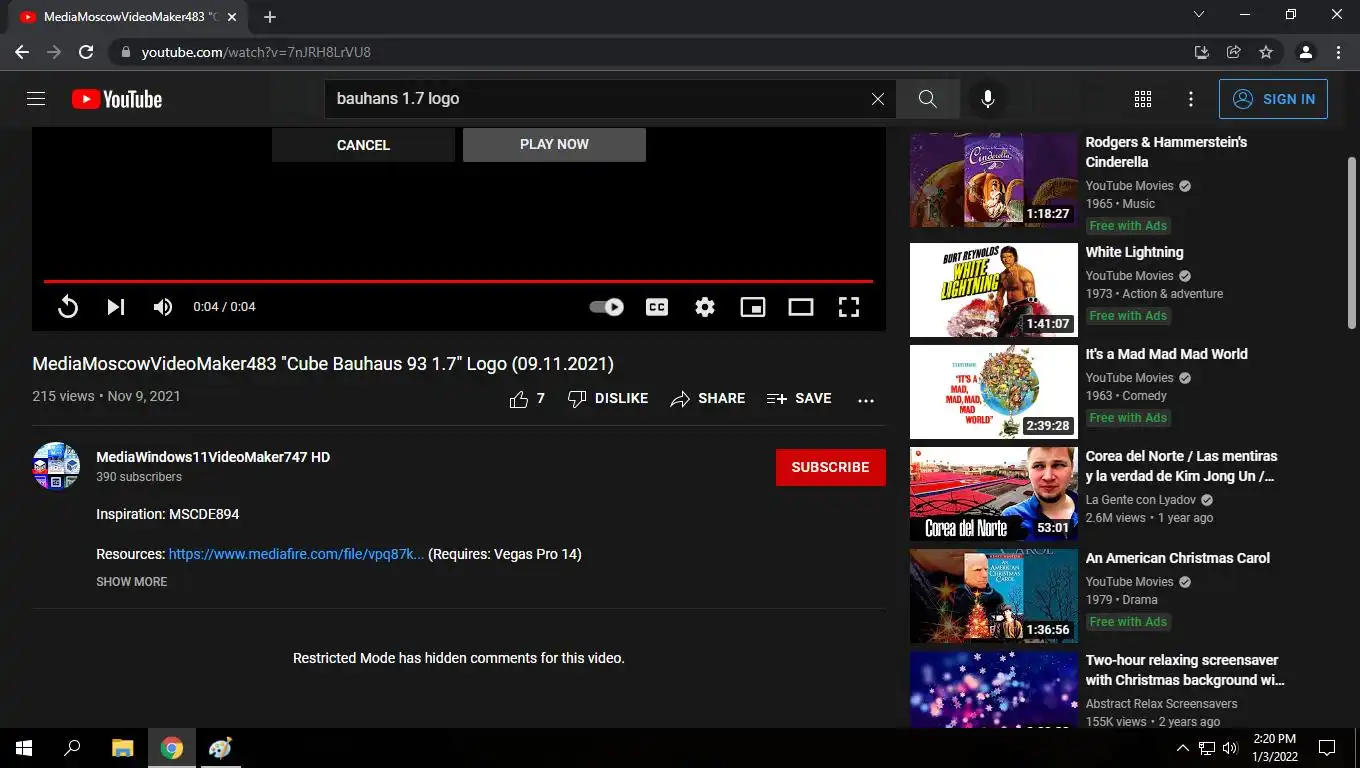Screen dimensions: 1360x768
Task: Sign in to YouTube
Action: (x=1273, y=99)
